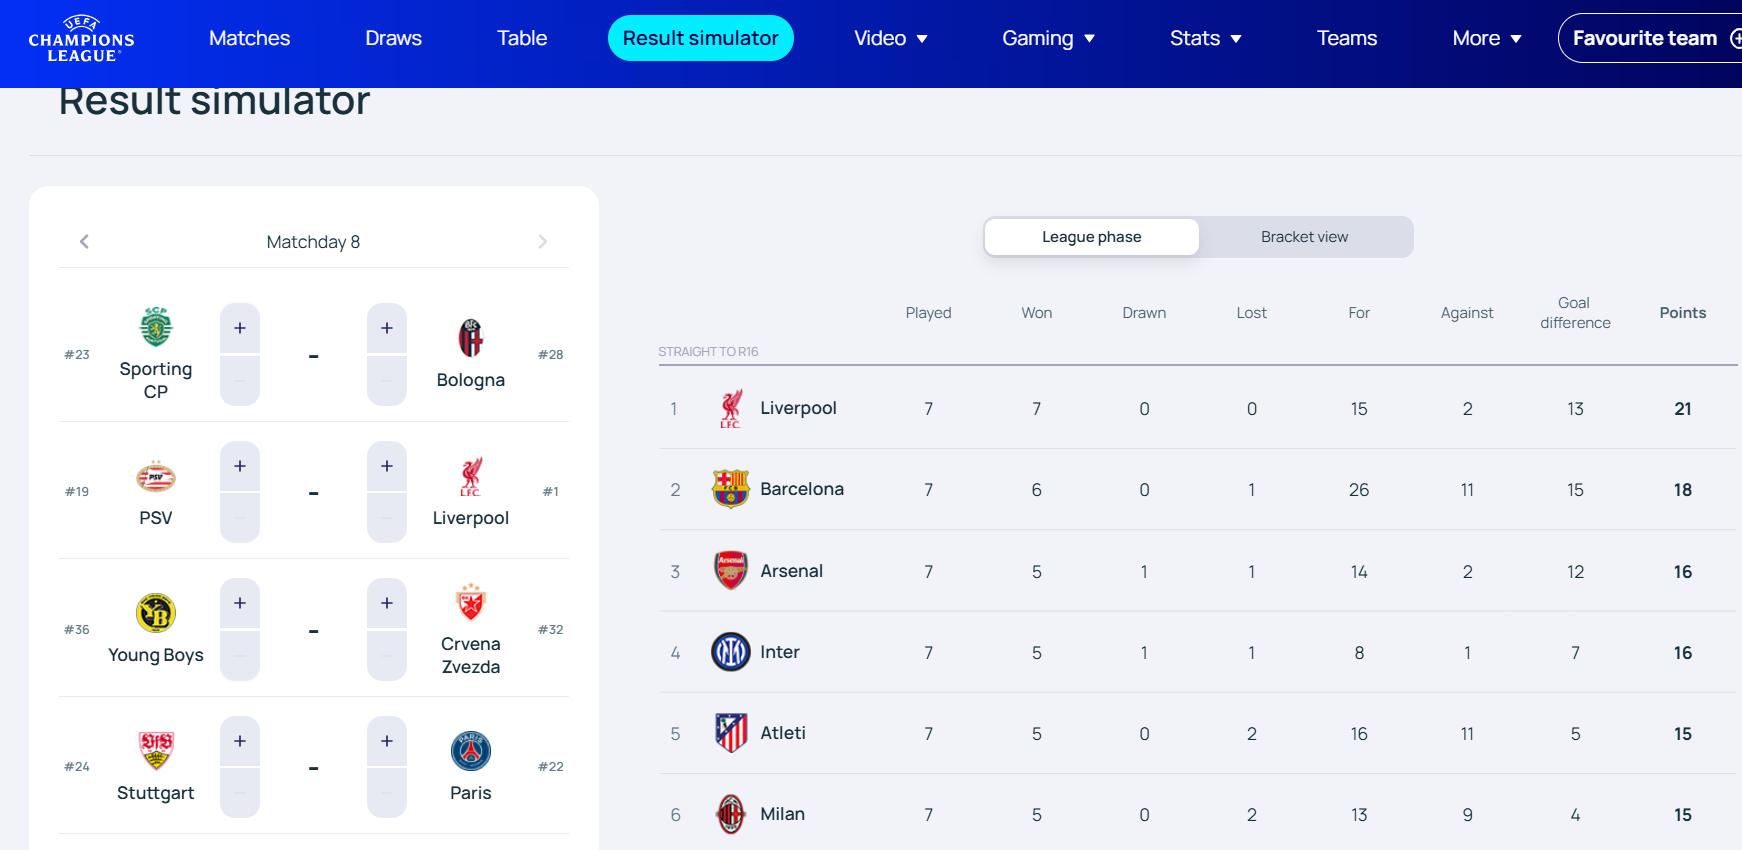Expand the Stats dropdown
This screenshot has width=1742, height=850.
tap(1205, 38)
